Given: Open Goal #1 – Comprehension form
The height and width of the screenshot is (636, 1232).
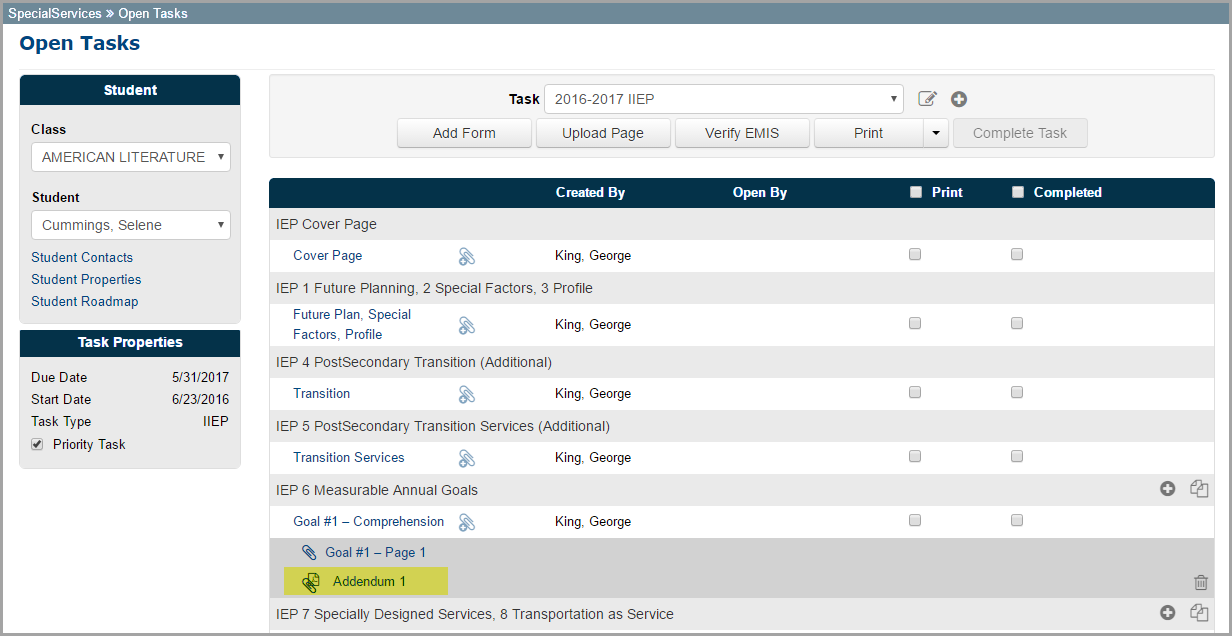Looking at the screenshot, I should (x=368, y=522).
